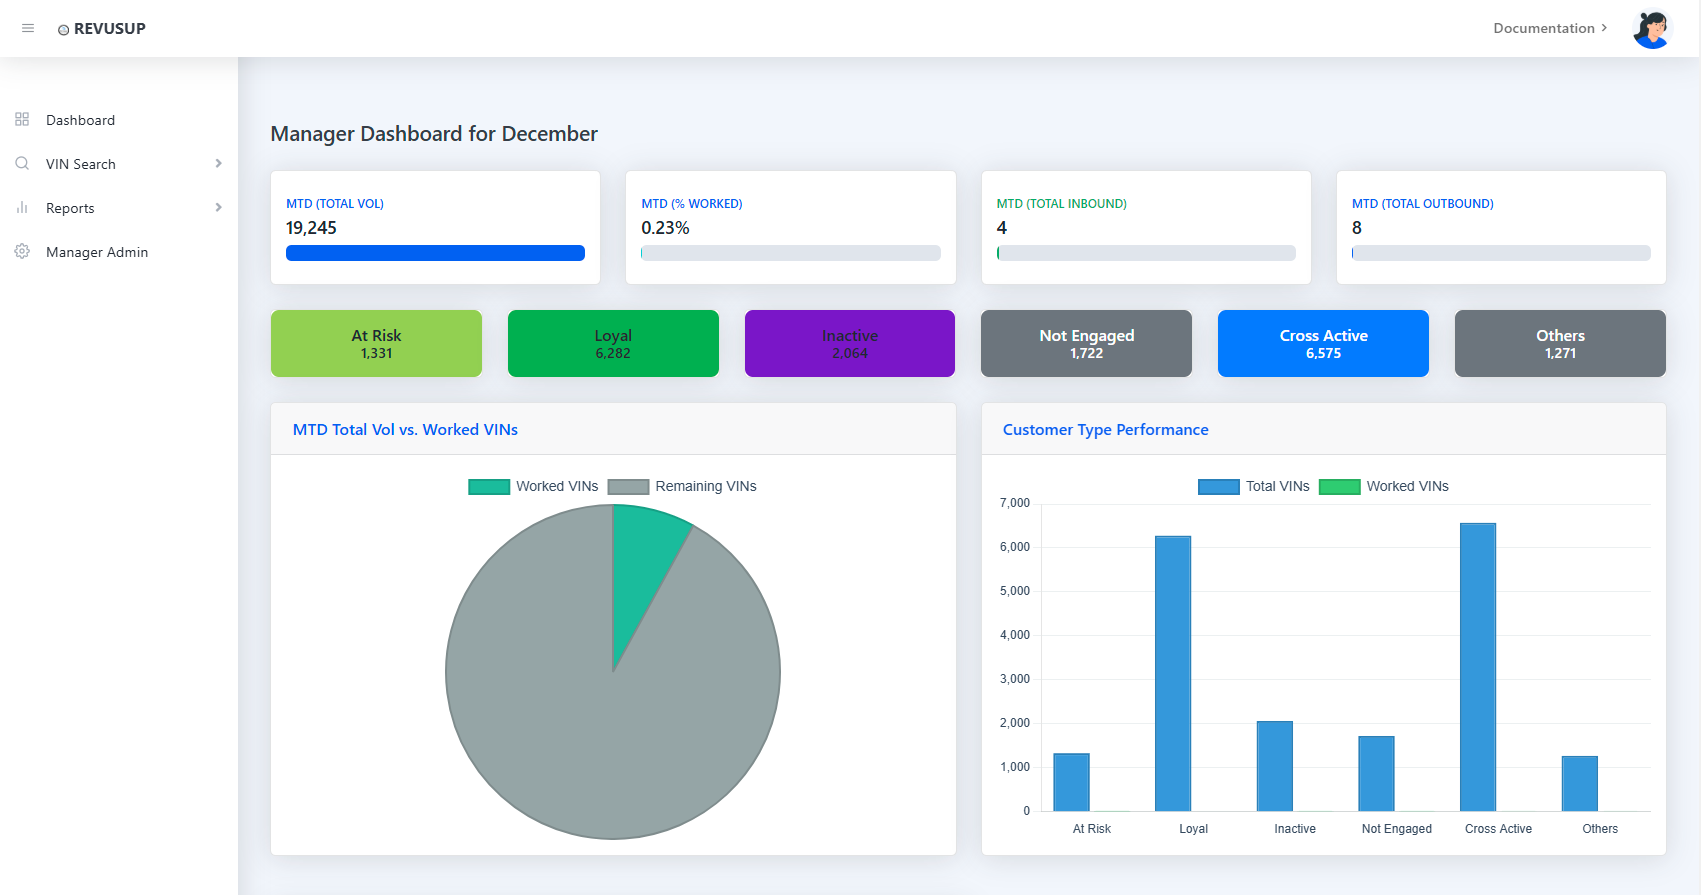The width and height of the screenshot is (1701, 895).
Task: Toggle Remaining VINs legend in pie chart
Action: (682, 487)
